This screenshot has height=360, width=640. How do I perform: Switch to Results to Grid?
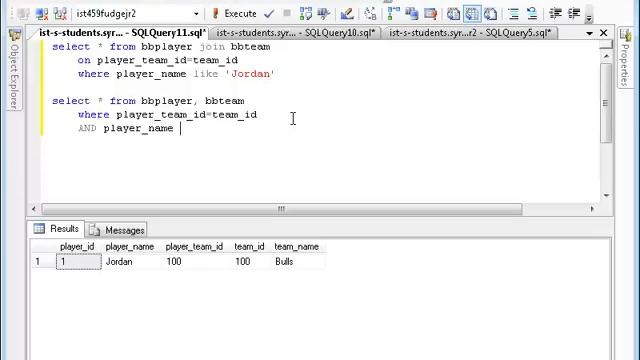[x=472, y=14]
